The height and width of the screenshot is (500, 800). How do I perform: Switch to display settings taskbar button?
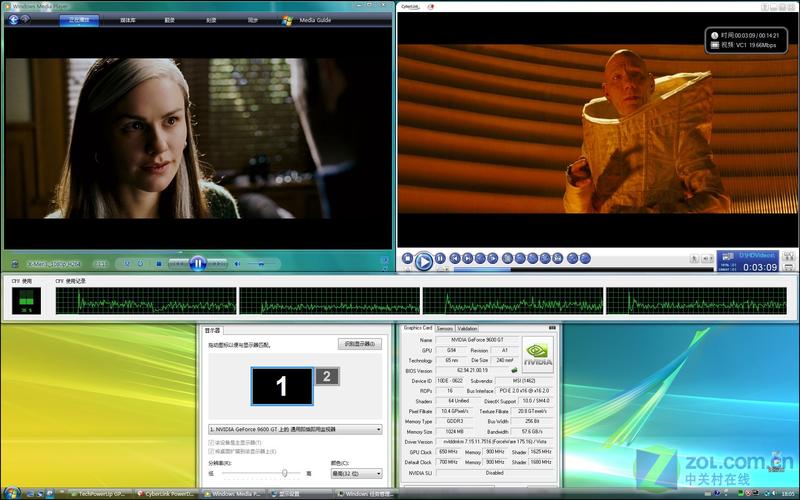pos(299,494)
